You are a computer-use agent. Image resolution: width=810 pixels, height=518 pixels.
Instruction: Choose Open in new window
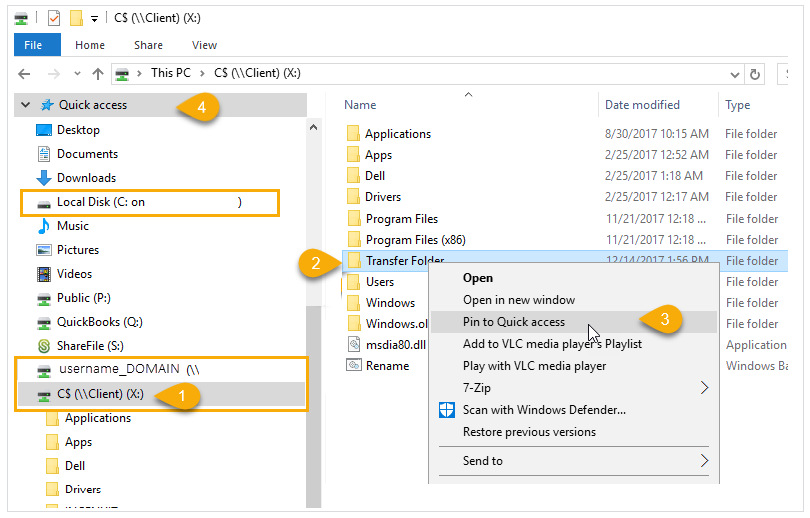[519, 300]
